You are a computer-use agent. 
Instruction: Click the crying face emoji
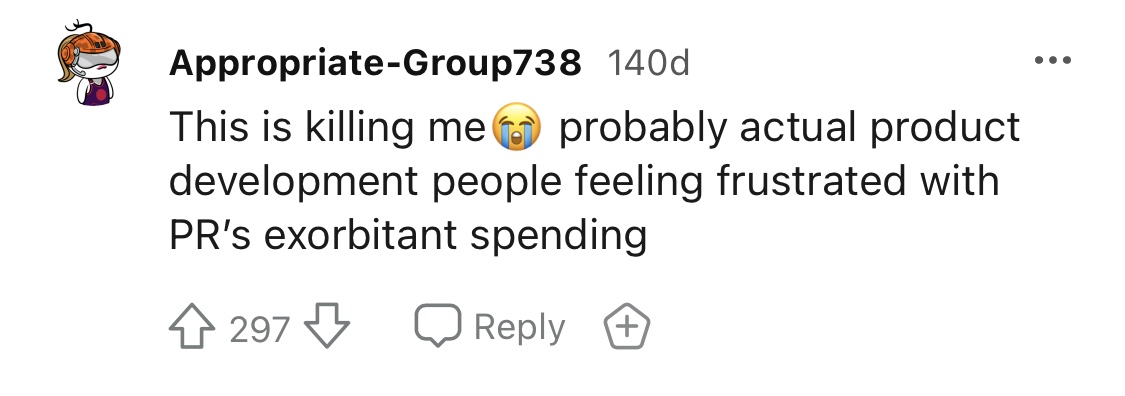[x=515, y=128]
